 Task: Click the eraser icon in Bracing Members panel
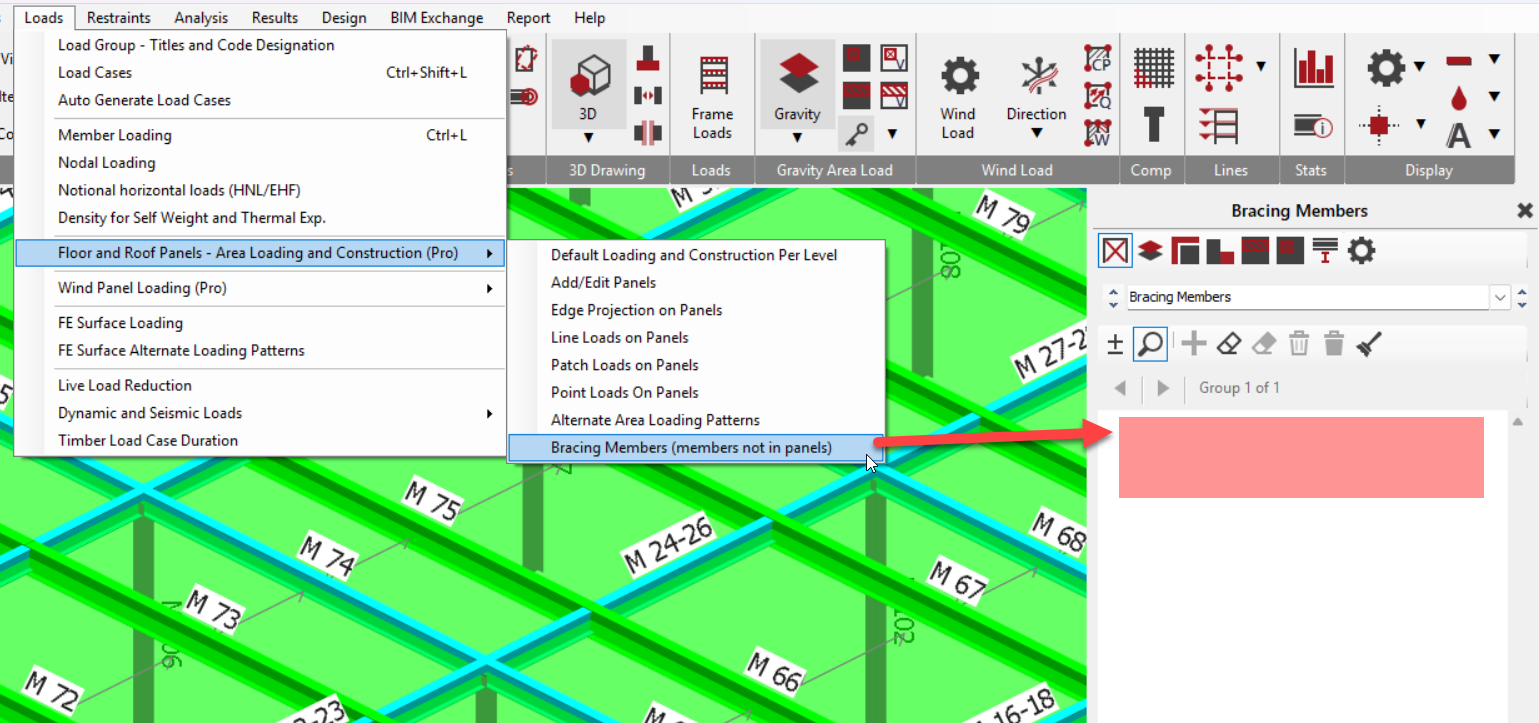pyautogui.click(x=1230, y=344)
